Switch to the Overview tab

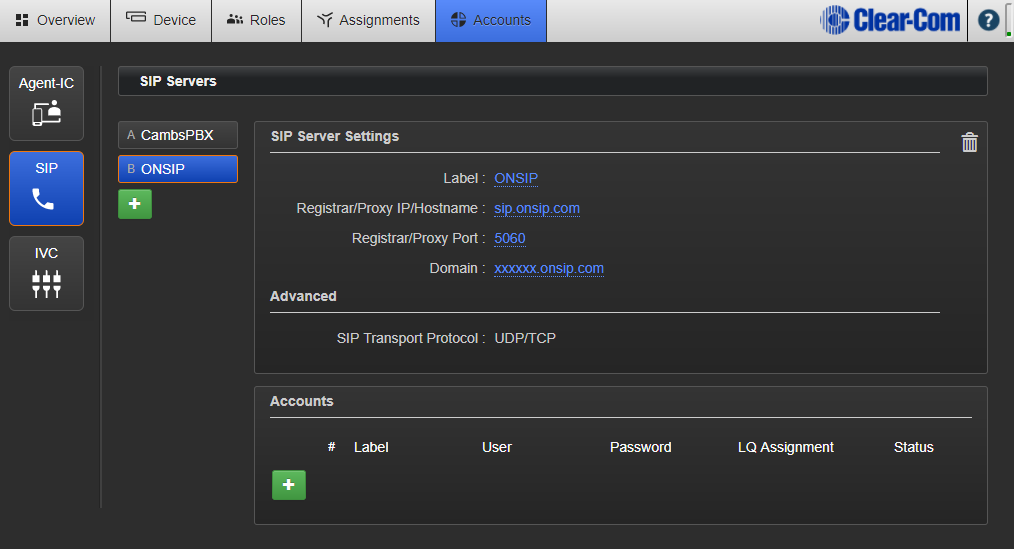point(56,20)
